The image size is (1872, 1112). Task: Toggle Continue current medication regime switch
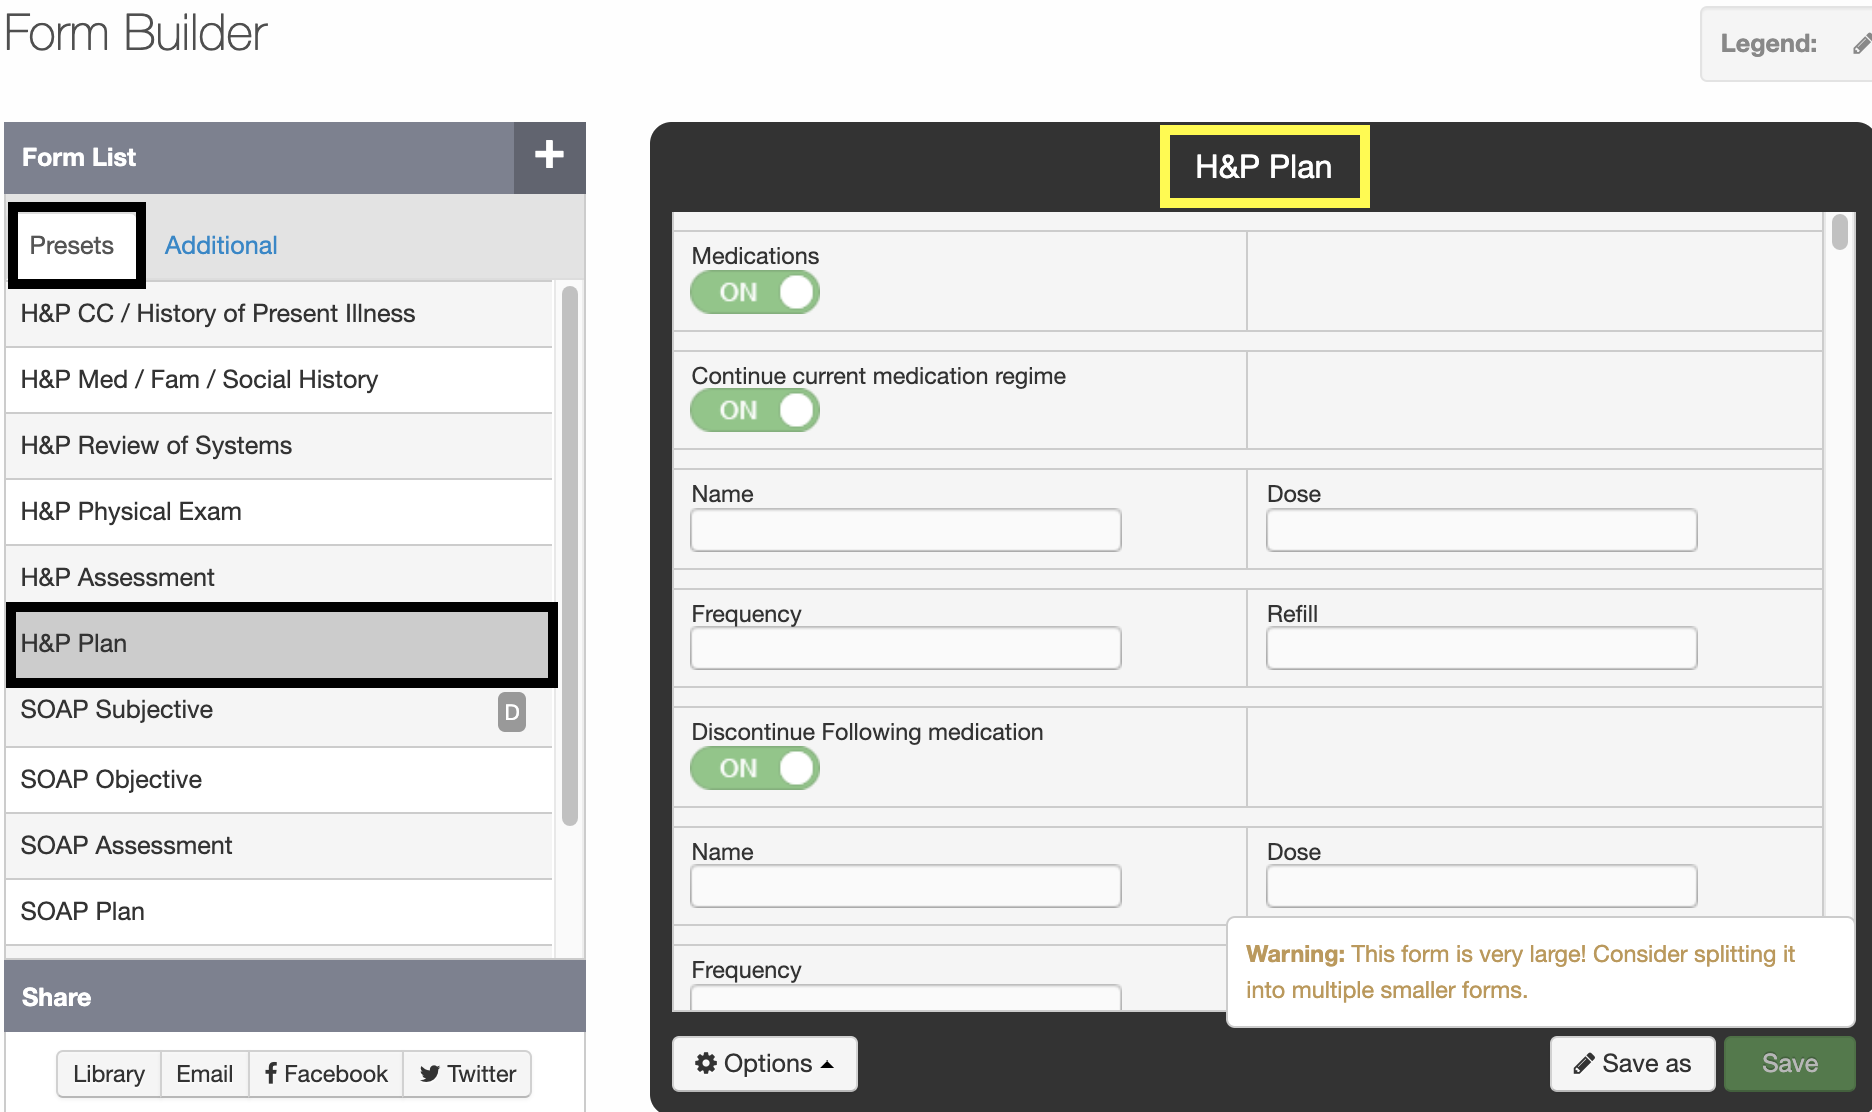[x=755, y=410]
